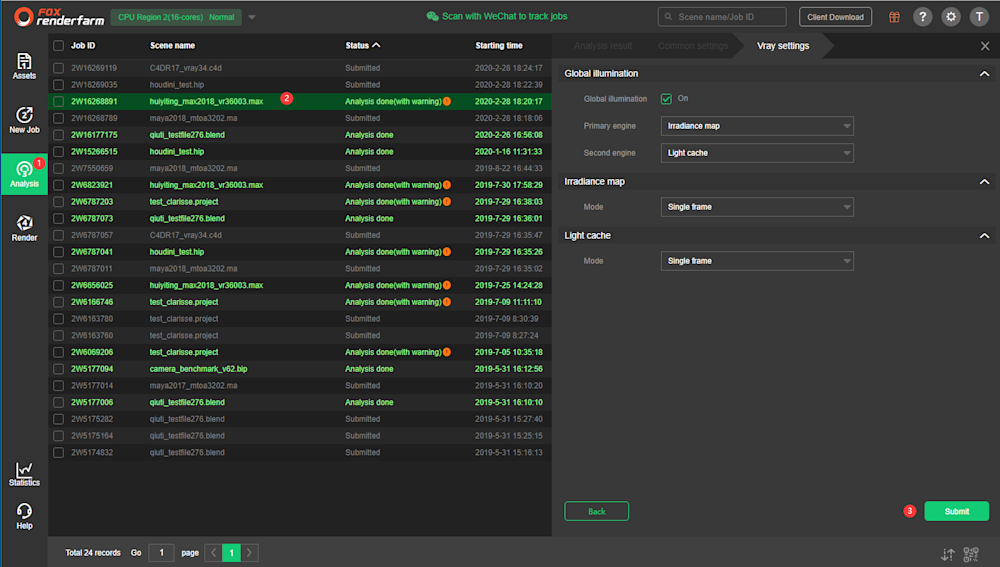1000x567 pixels.
Task: Collapse the Light cache section
Action: pos(984,236)
